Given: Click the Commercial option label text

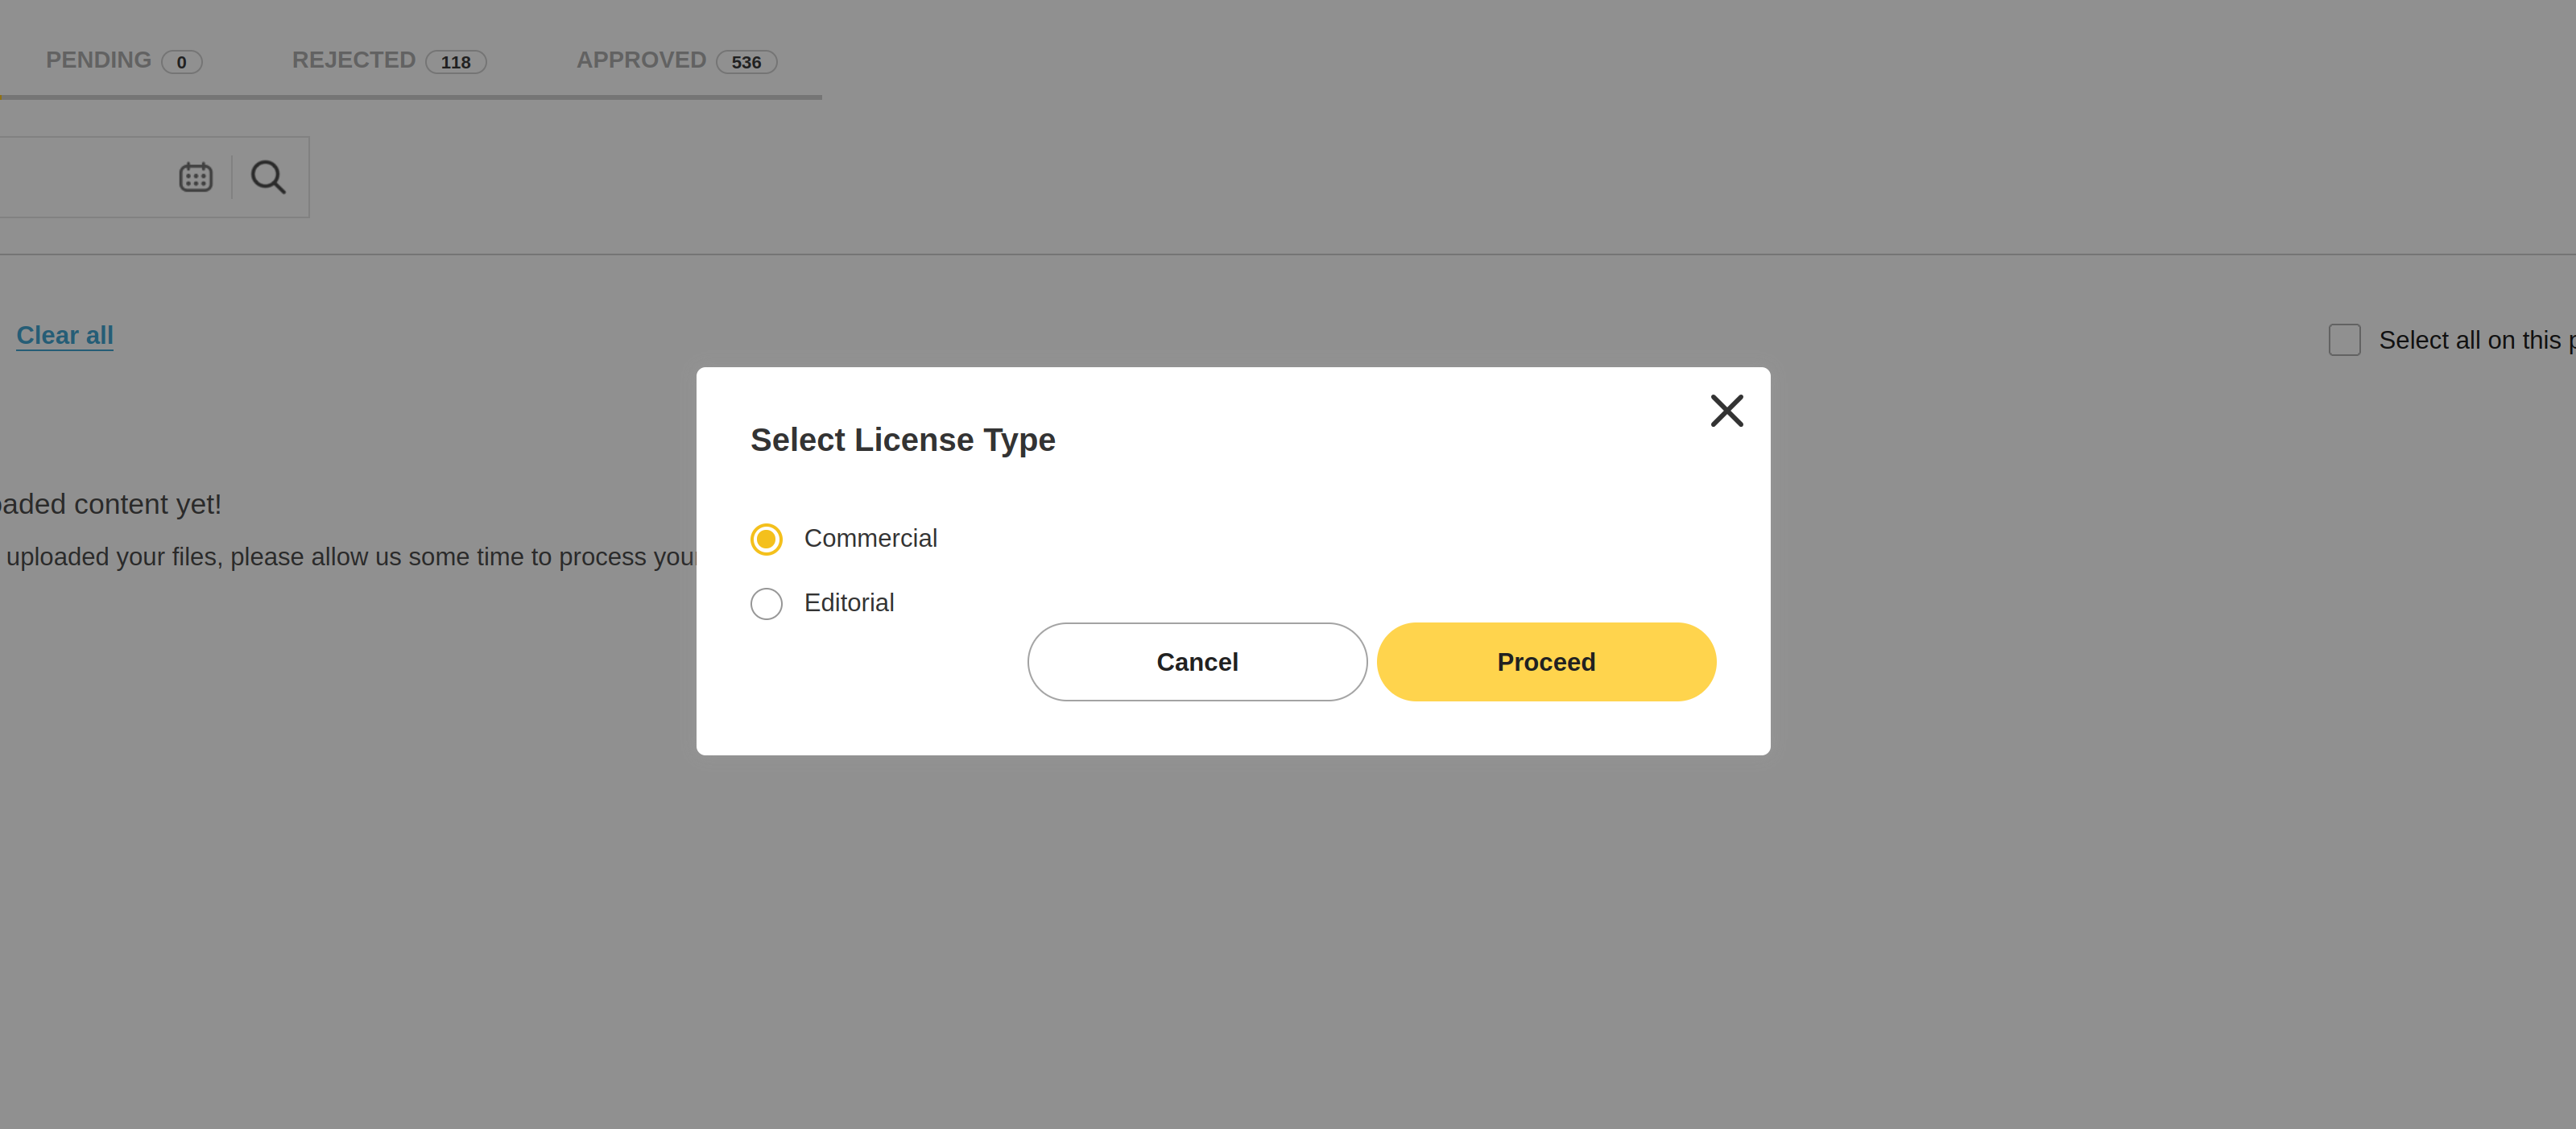Looking at the screenshot, I should (x=870, y=538).
